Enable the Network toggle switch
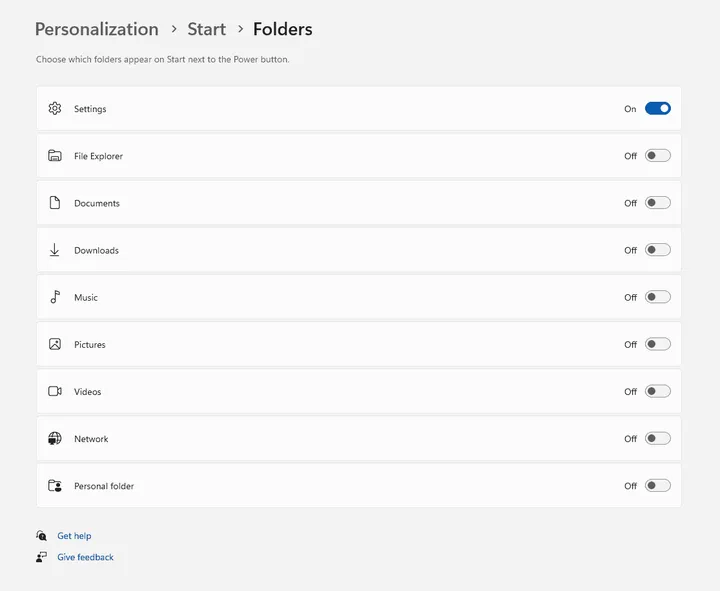This screenshot has height=591, width=720. (657, 439)
